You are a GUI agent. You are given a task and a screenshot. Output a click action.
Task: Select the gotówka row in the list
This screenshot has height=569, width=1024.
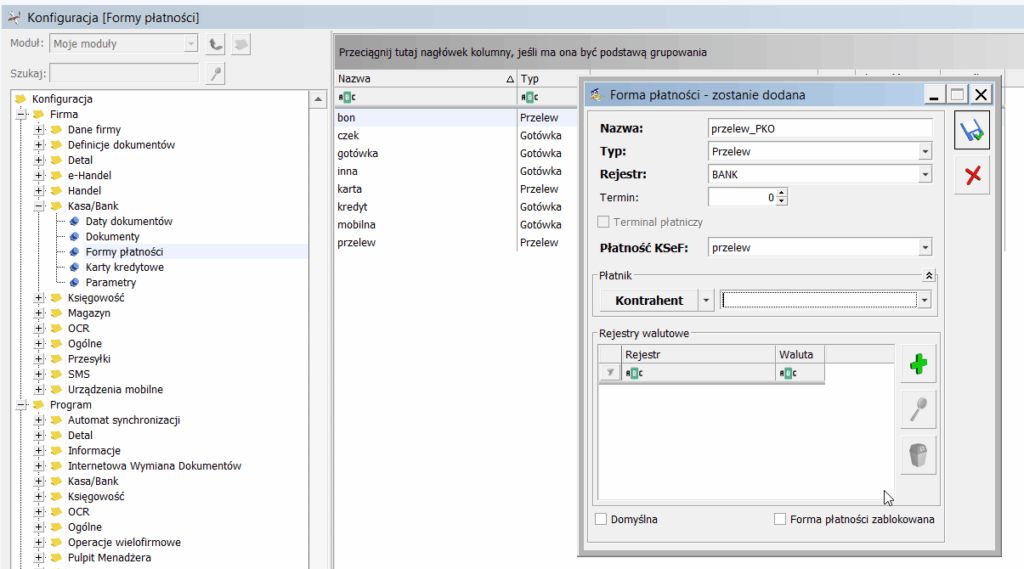[x=357, y=153]
